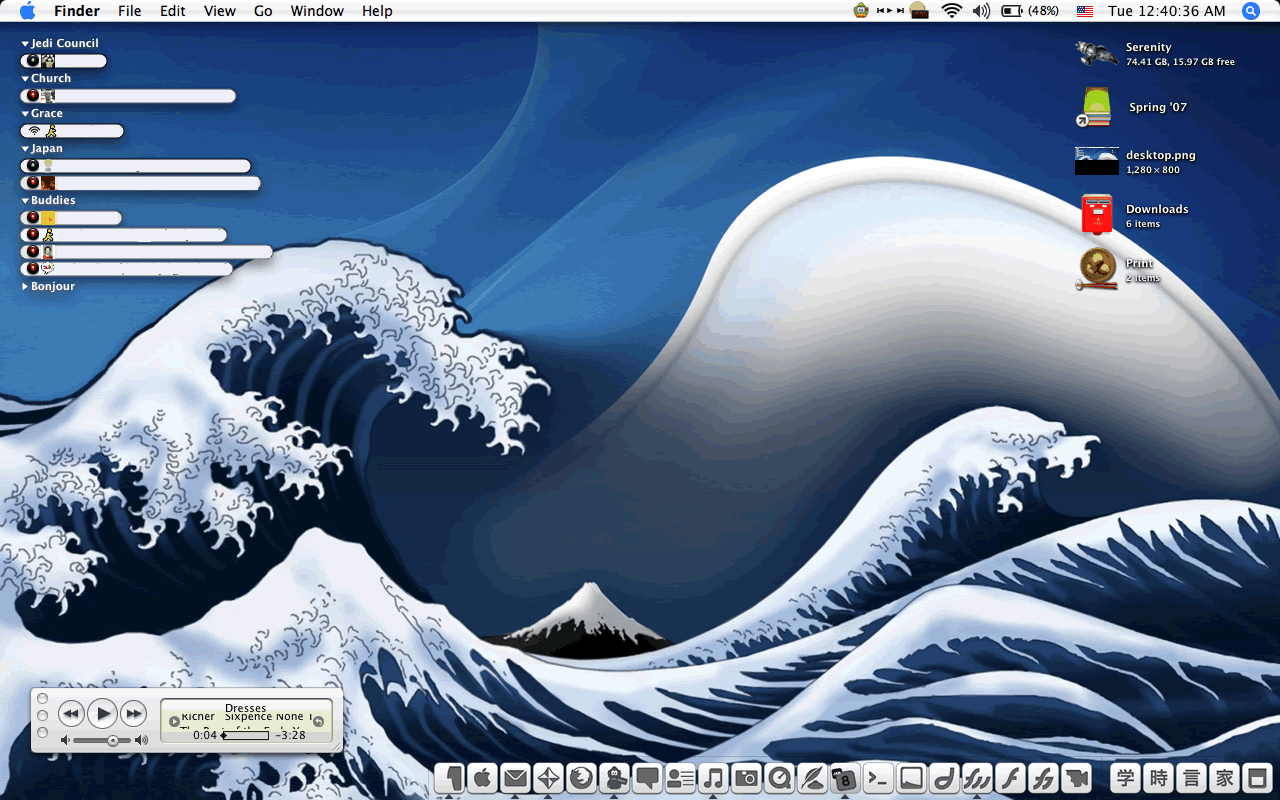Collapse the Japan buddy group
The image size is (1280, 800).
[x=25, y=149]
